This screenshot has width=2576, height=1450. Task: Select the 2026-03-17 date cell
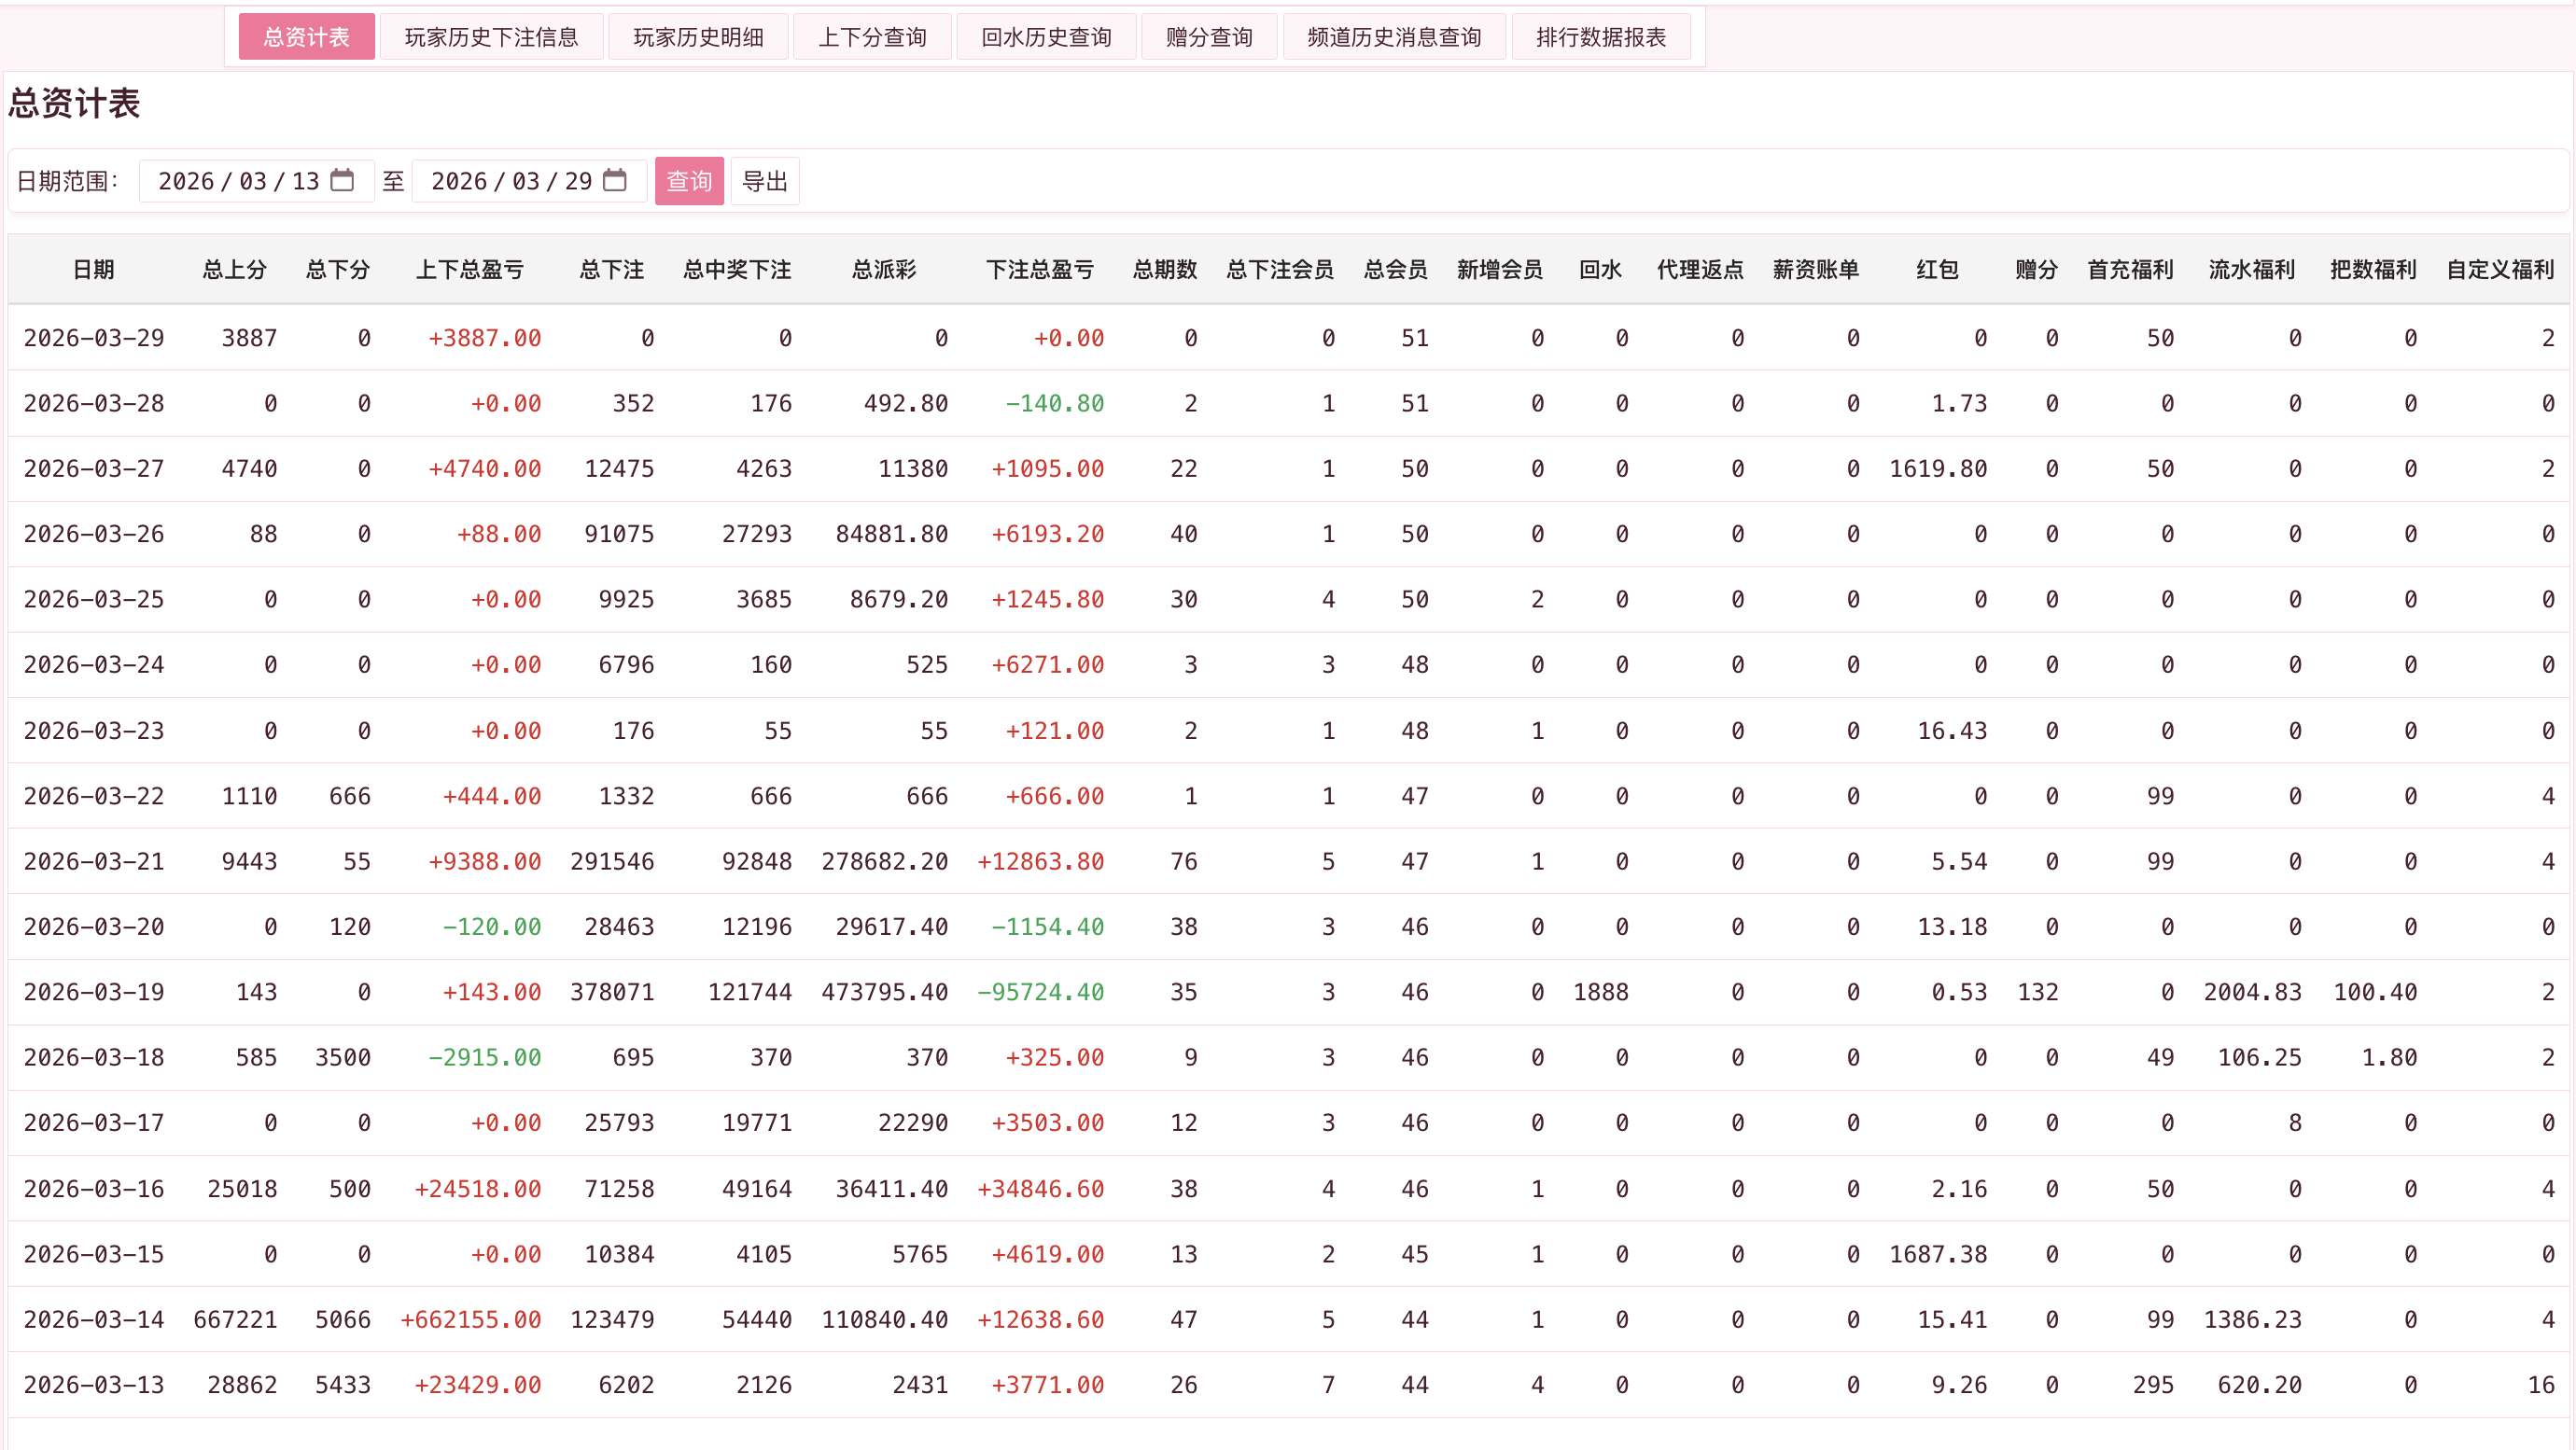point(94,1122)
